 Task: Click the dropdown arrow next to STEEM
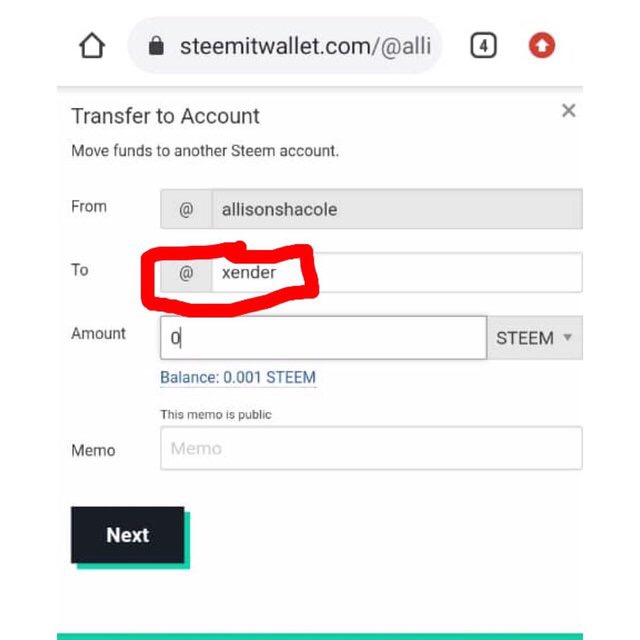pyautogui.click(x=567, y=337)
